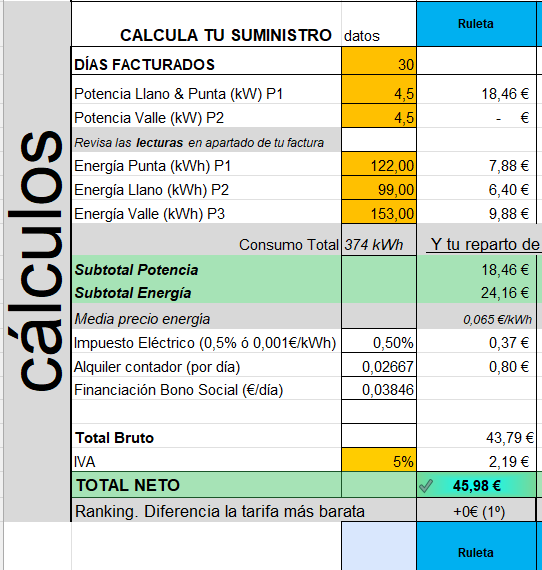Select the Potencia Valle P2 4,5 cell
The height and width of the screenshot is (570, 542).
pyautogui.click(x=379, y=116)
